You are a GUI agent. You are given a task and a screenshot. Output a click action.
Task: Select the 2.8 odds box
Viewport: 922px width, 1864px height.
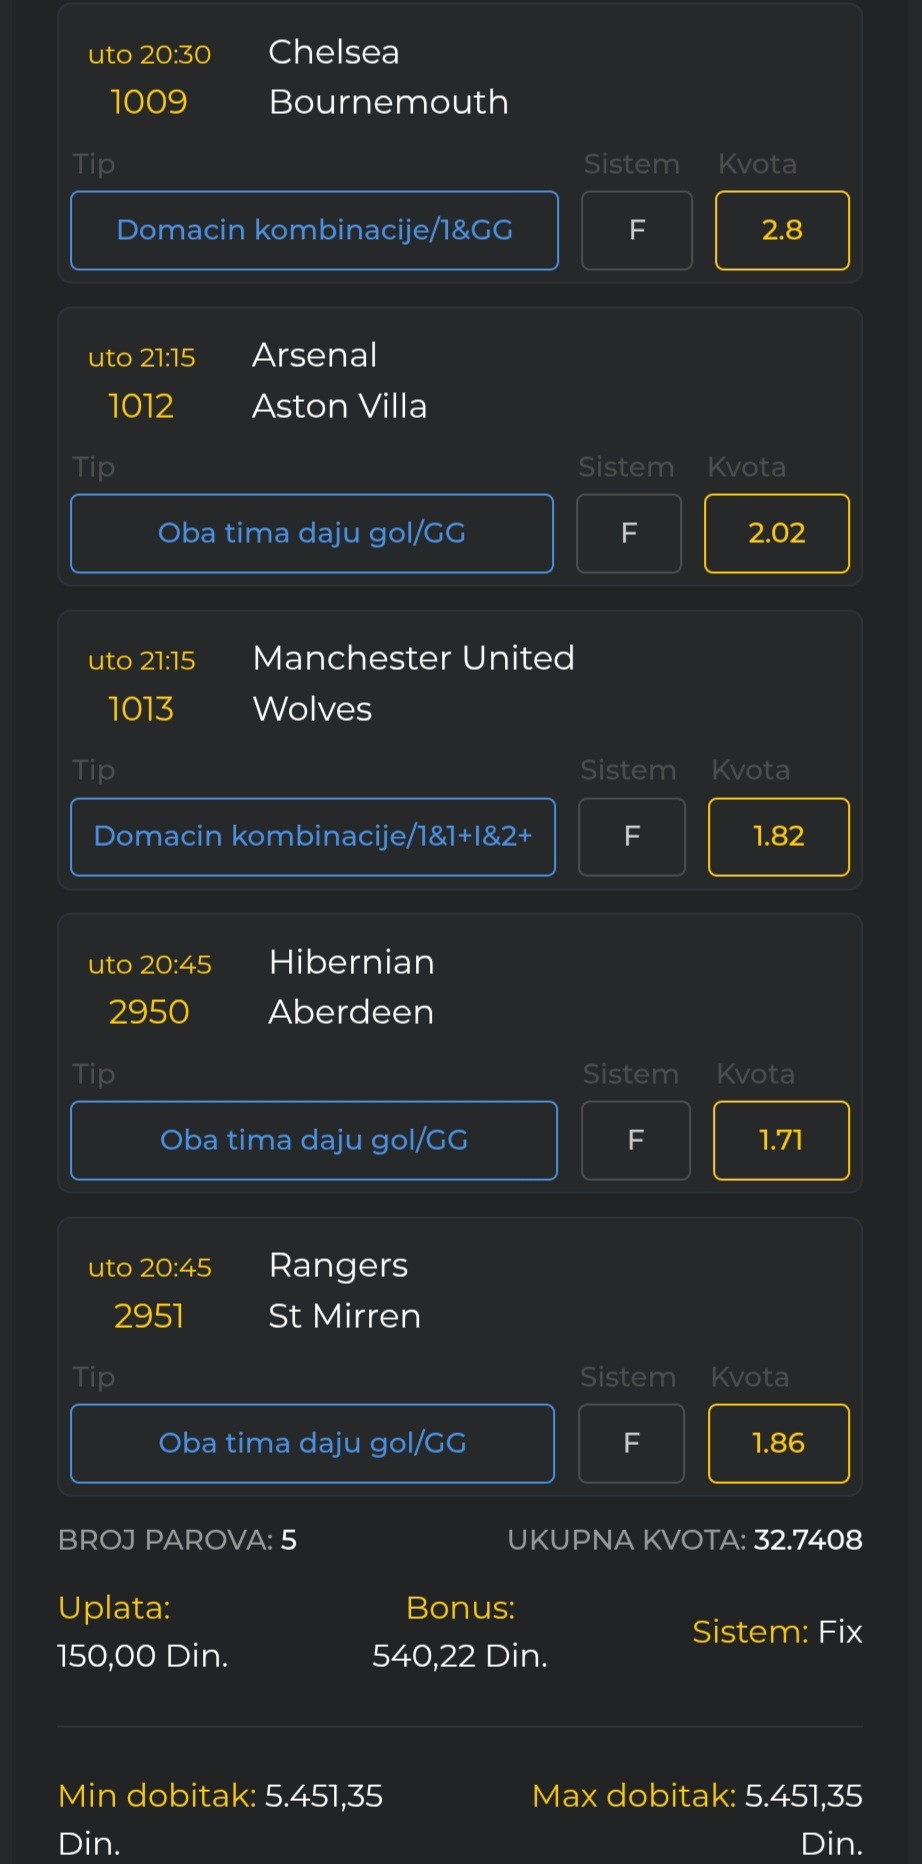click(x=782, y=230)
